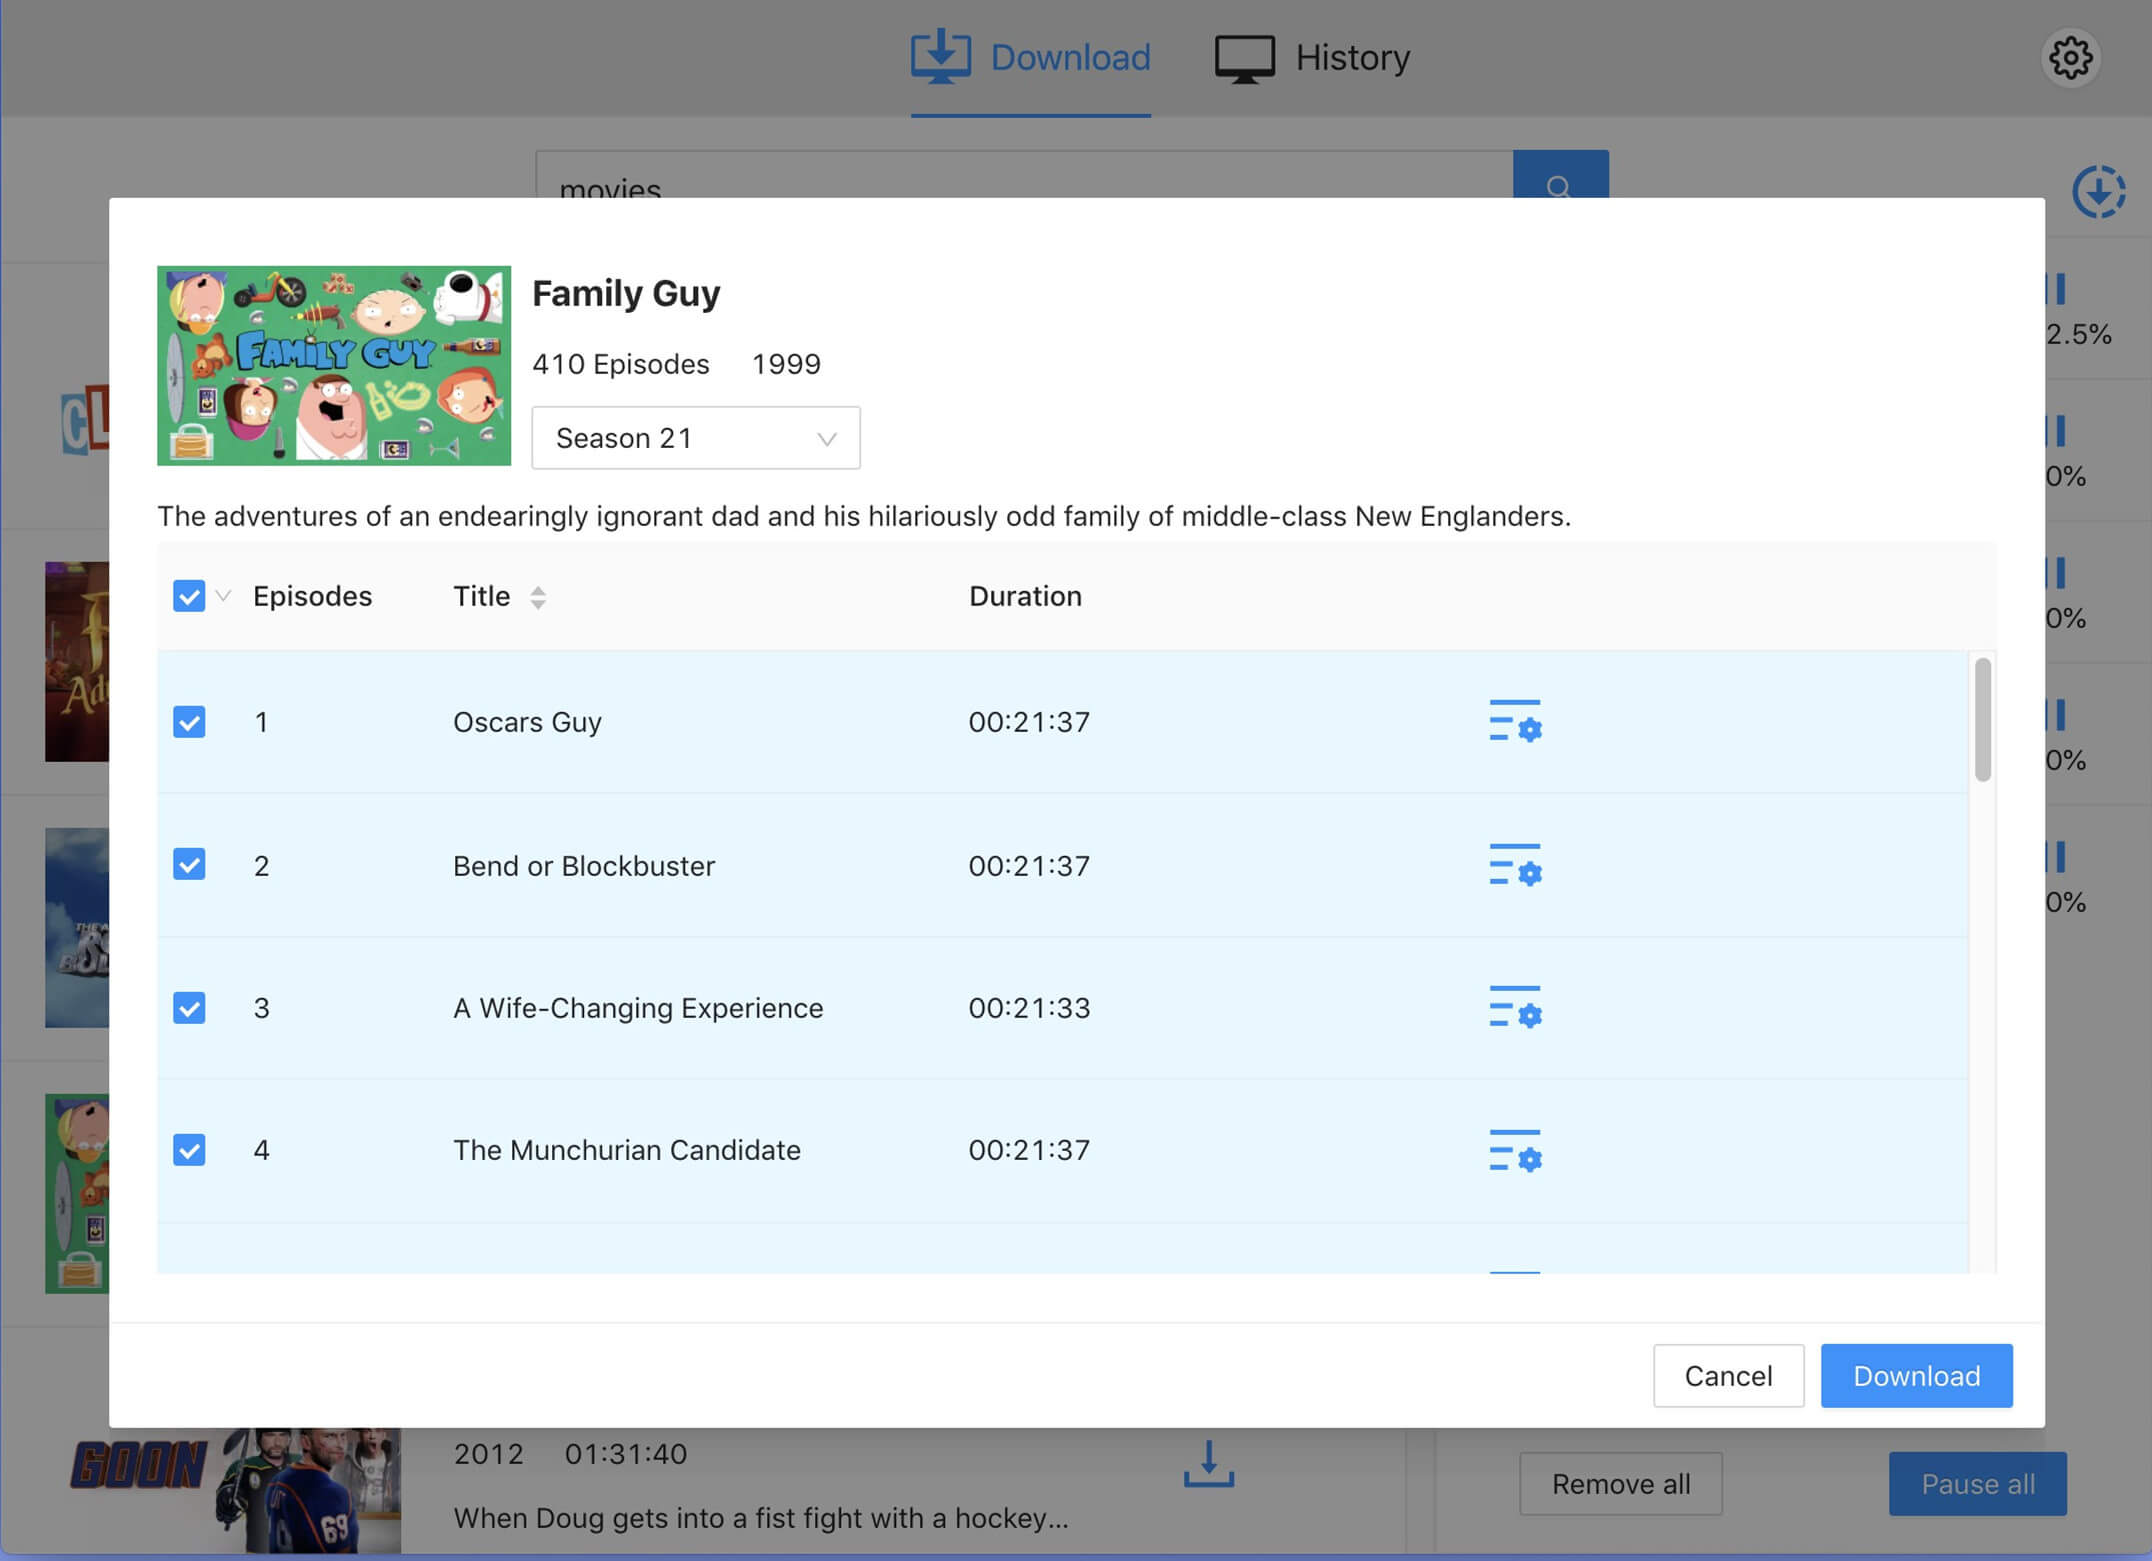Expand the Season 21 dropdown selector
2152x1561 pixels.
(695, 436)
